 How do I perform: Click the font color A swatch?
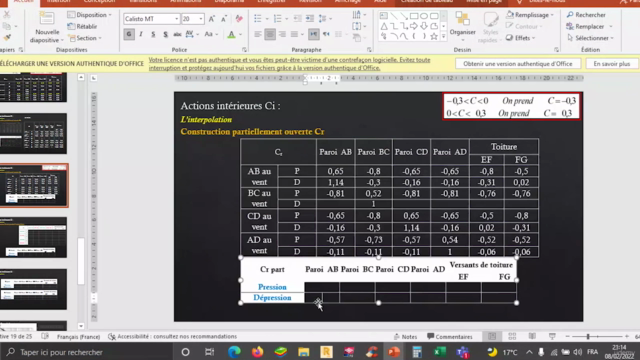(x=231, y=34)
